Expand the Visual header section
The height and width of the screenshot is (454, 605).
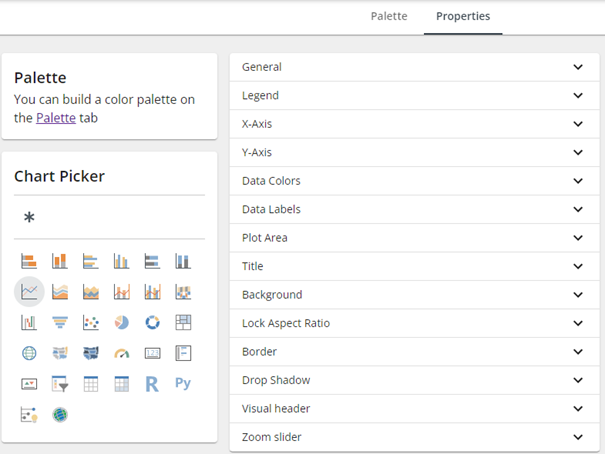[414, 409]
